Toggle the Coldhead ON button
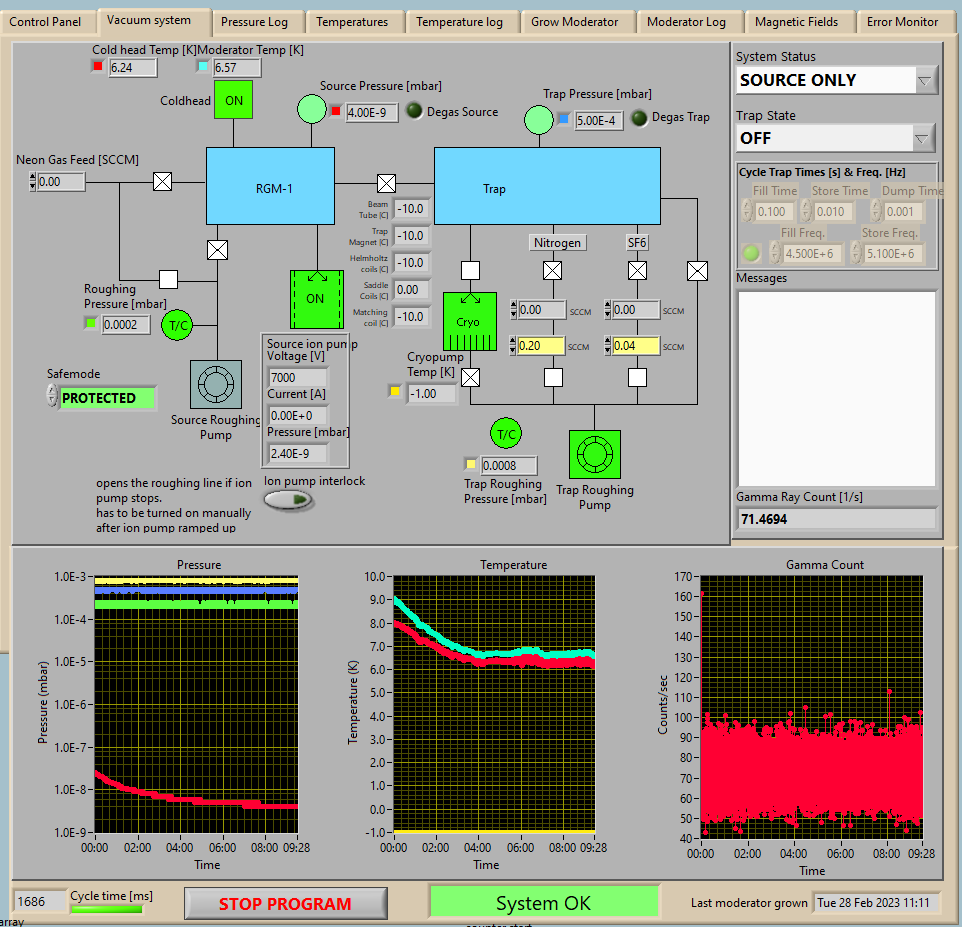Screen dimensions: 962x927 pos(233,100)
